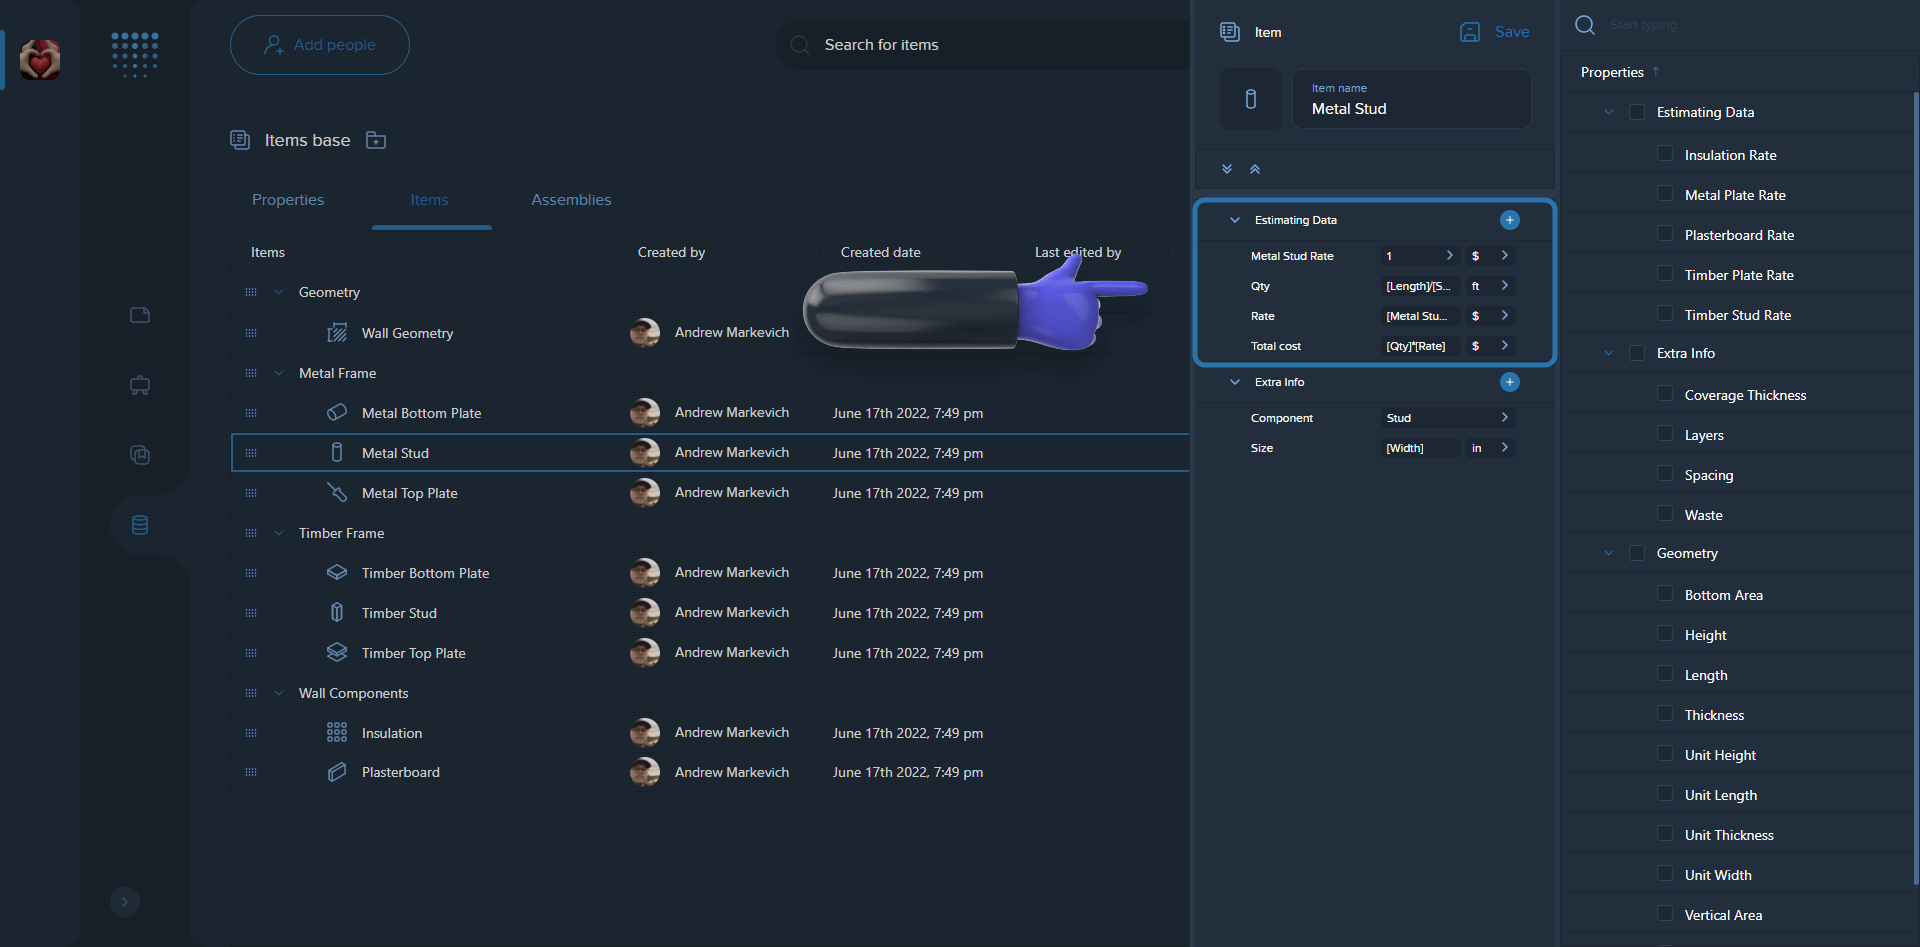Image resolution: width=1920 pixels, height=947 pixels.
Task: Open the app grid launcher in top left
Action: click(134, 55)
